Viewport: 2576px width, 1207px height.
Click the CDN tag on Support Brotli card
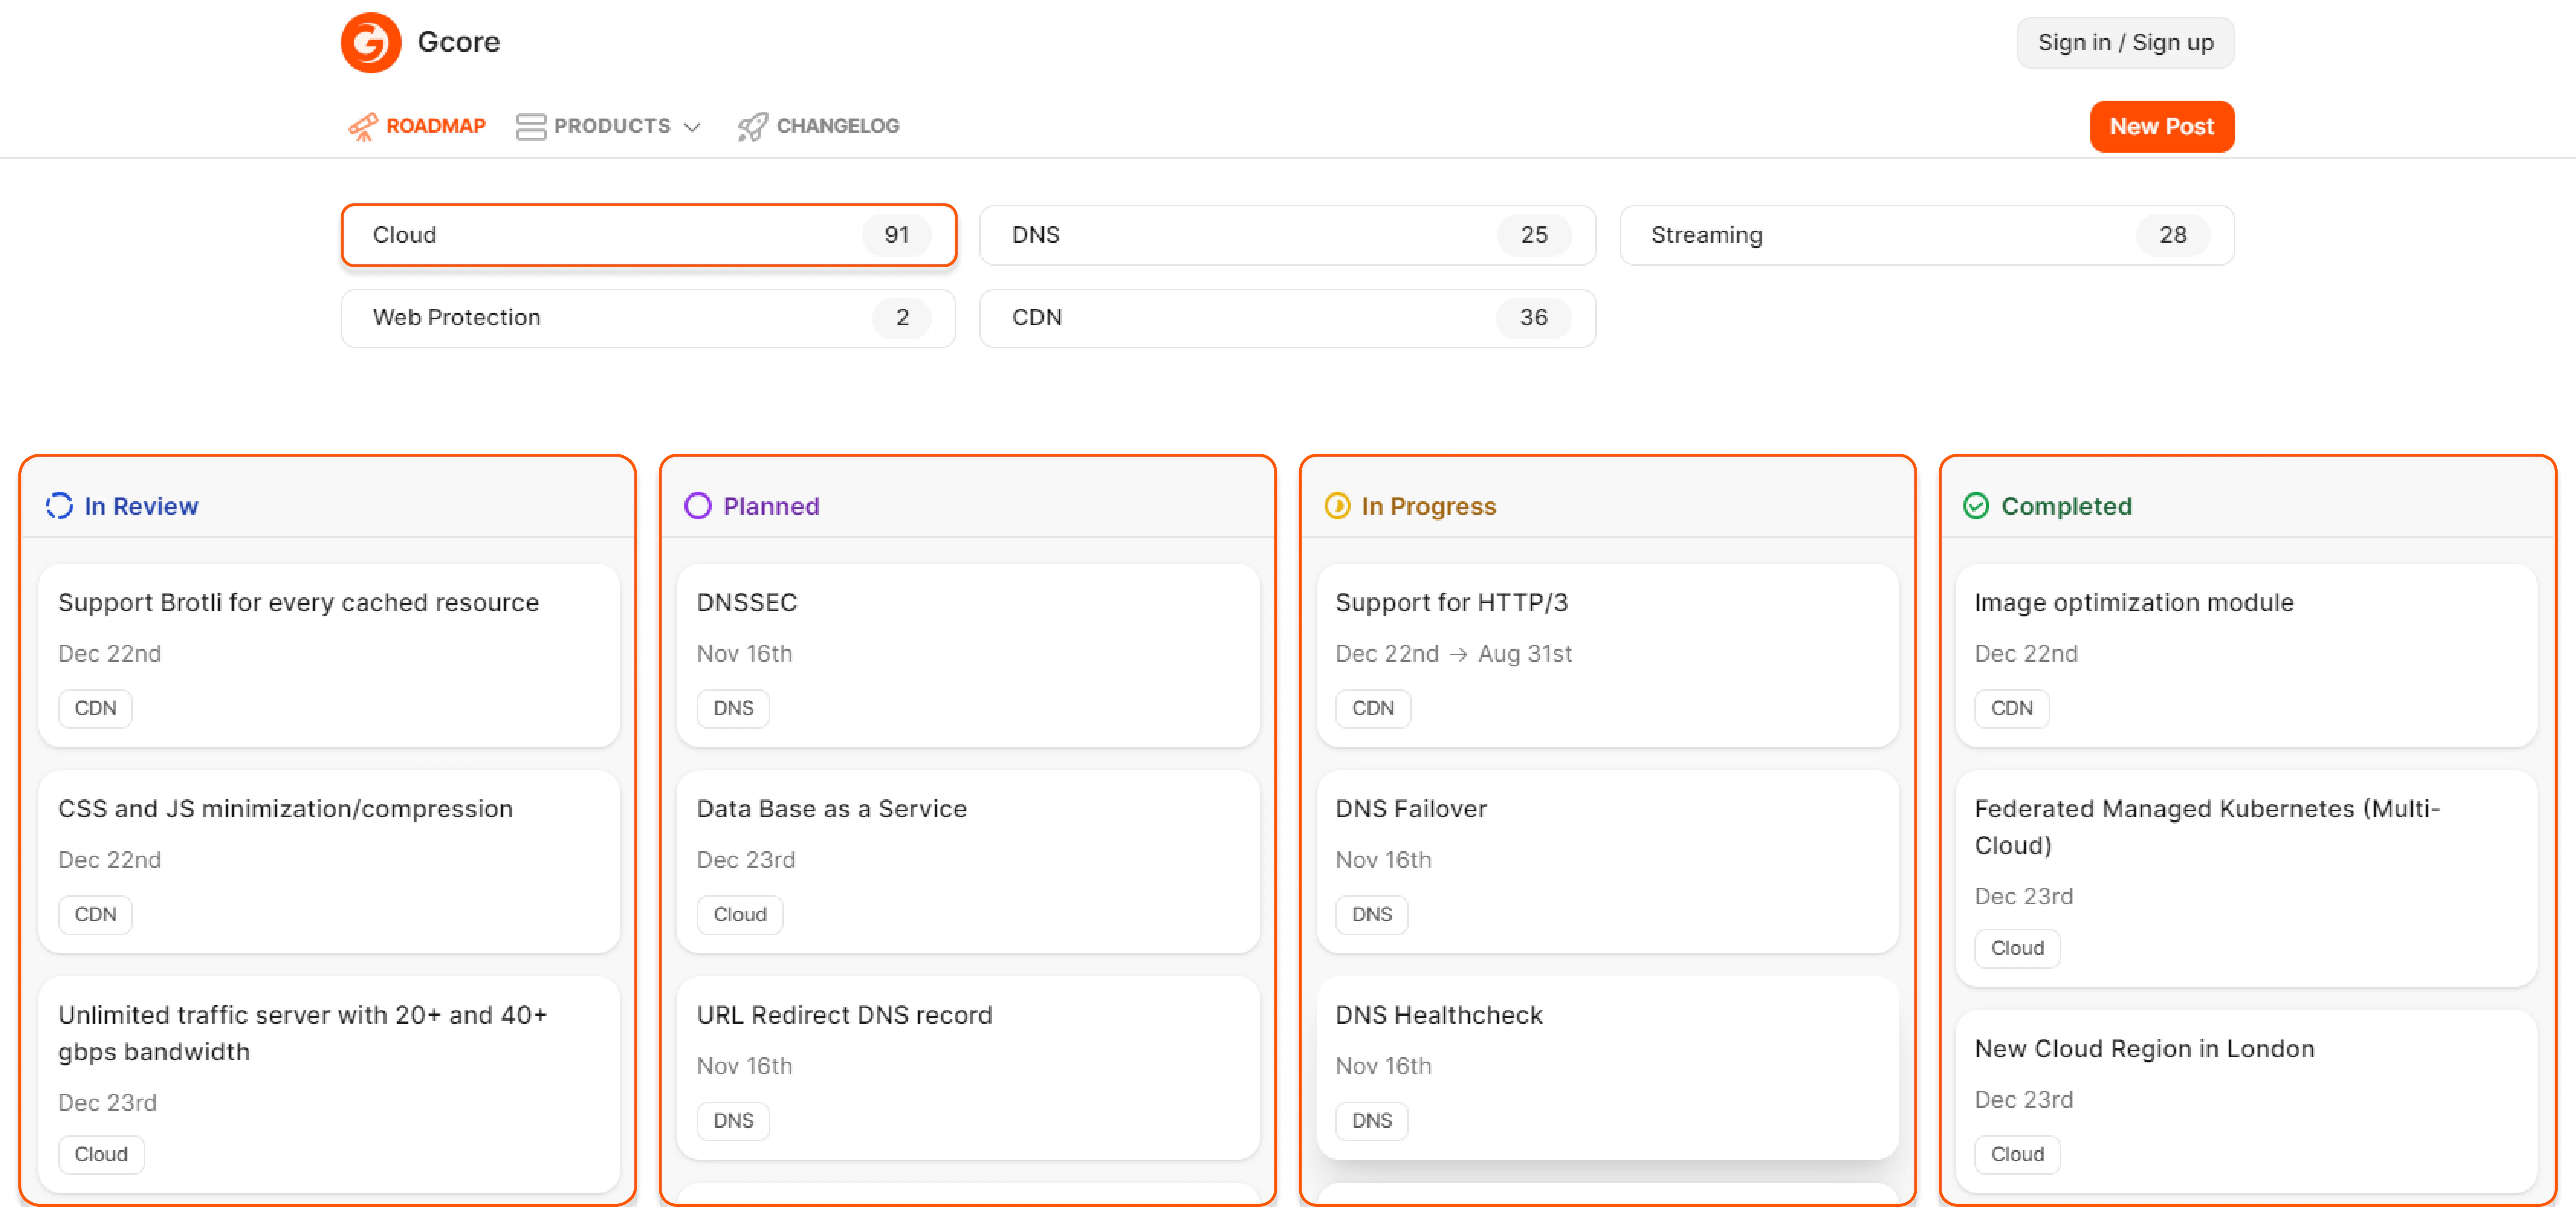click(x=95, y=708)
